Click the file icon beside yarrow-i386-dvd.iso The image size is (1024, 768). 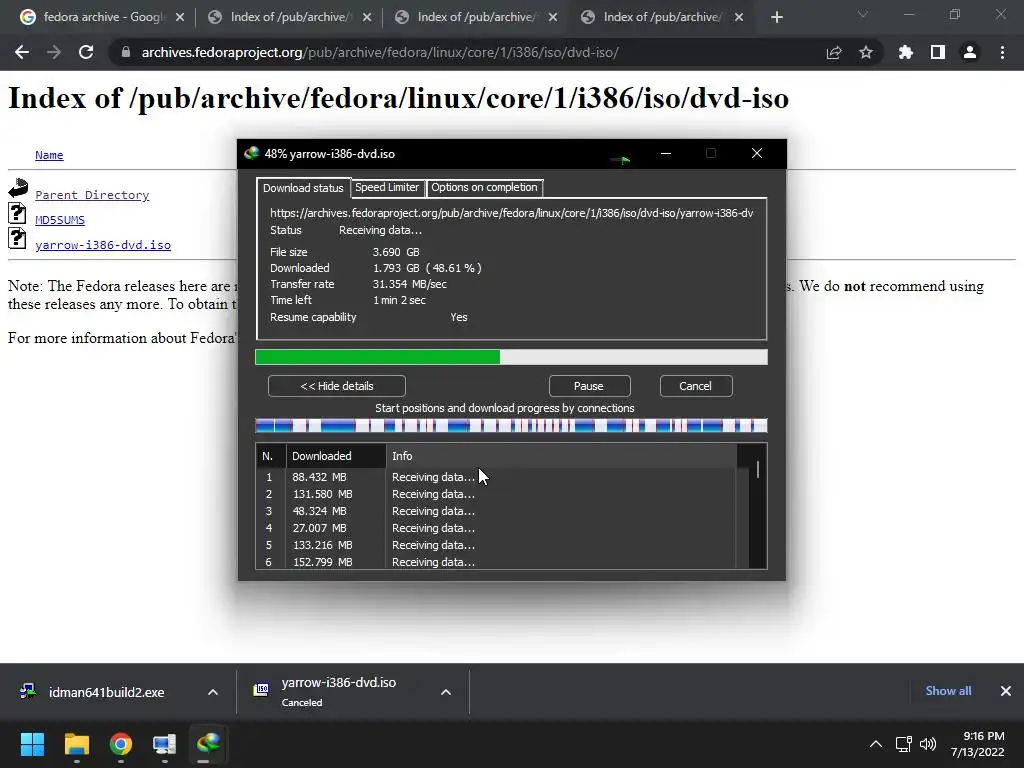click(18, 238)
